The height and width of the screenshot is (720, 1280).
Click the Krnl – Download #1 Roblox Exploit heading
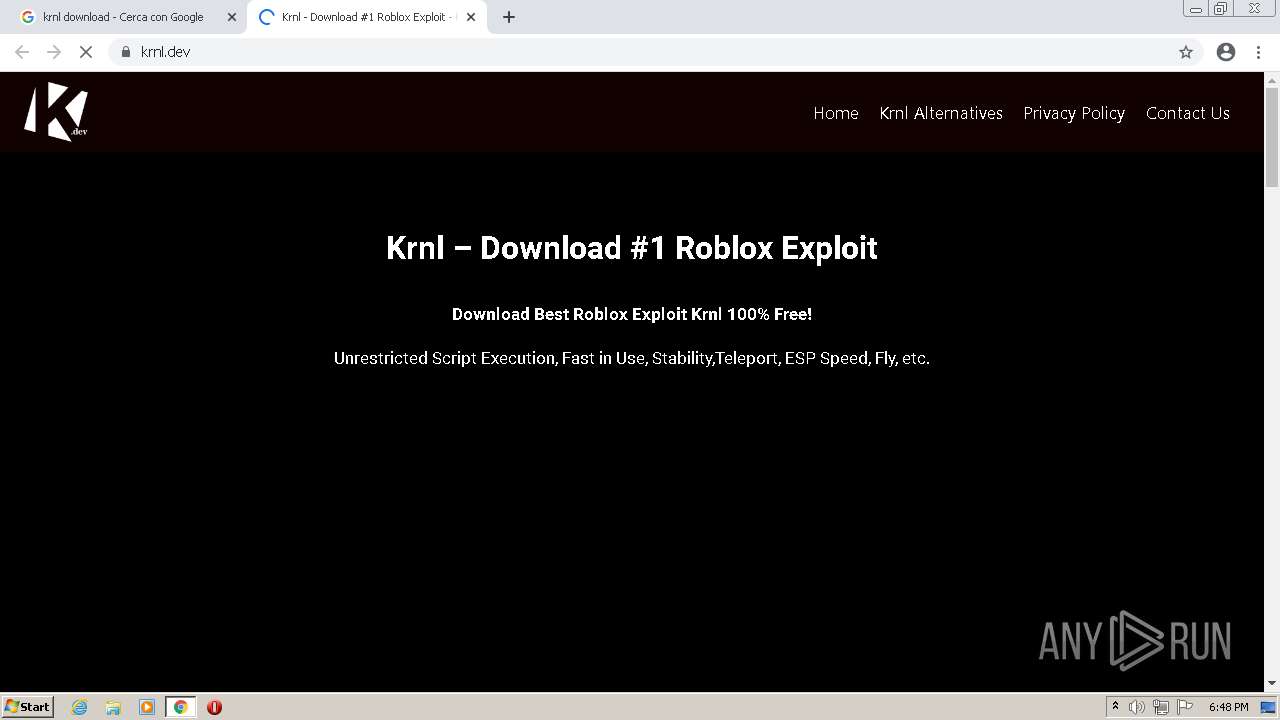pos(632,248)
